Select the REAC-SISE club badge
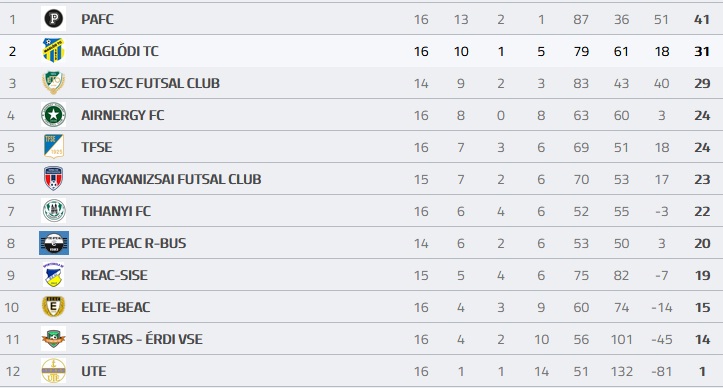This screenshot has height=388, width=723. coord(53,275)
